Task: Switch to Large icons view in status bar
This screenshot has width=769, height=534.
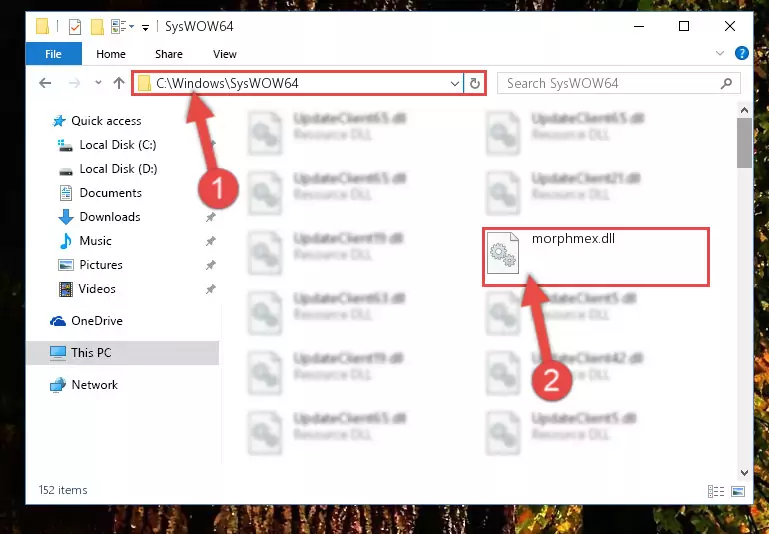Action: coord(738,491)
